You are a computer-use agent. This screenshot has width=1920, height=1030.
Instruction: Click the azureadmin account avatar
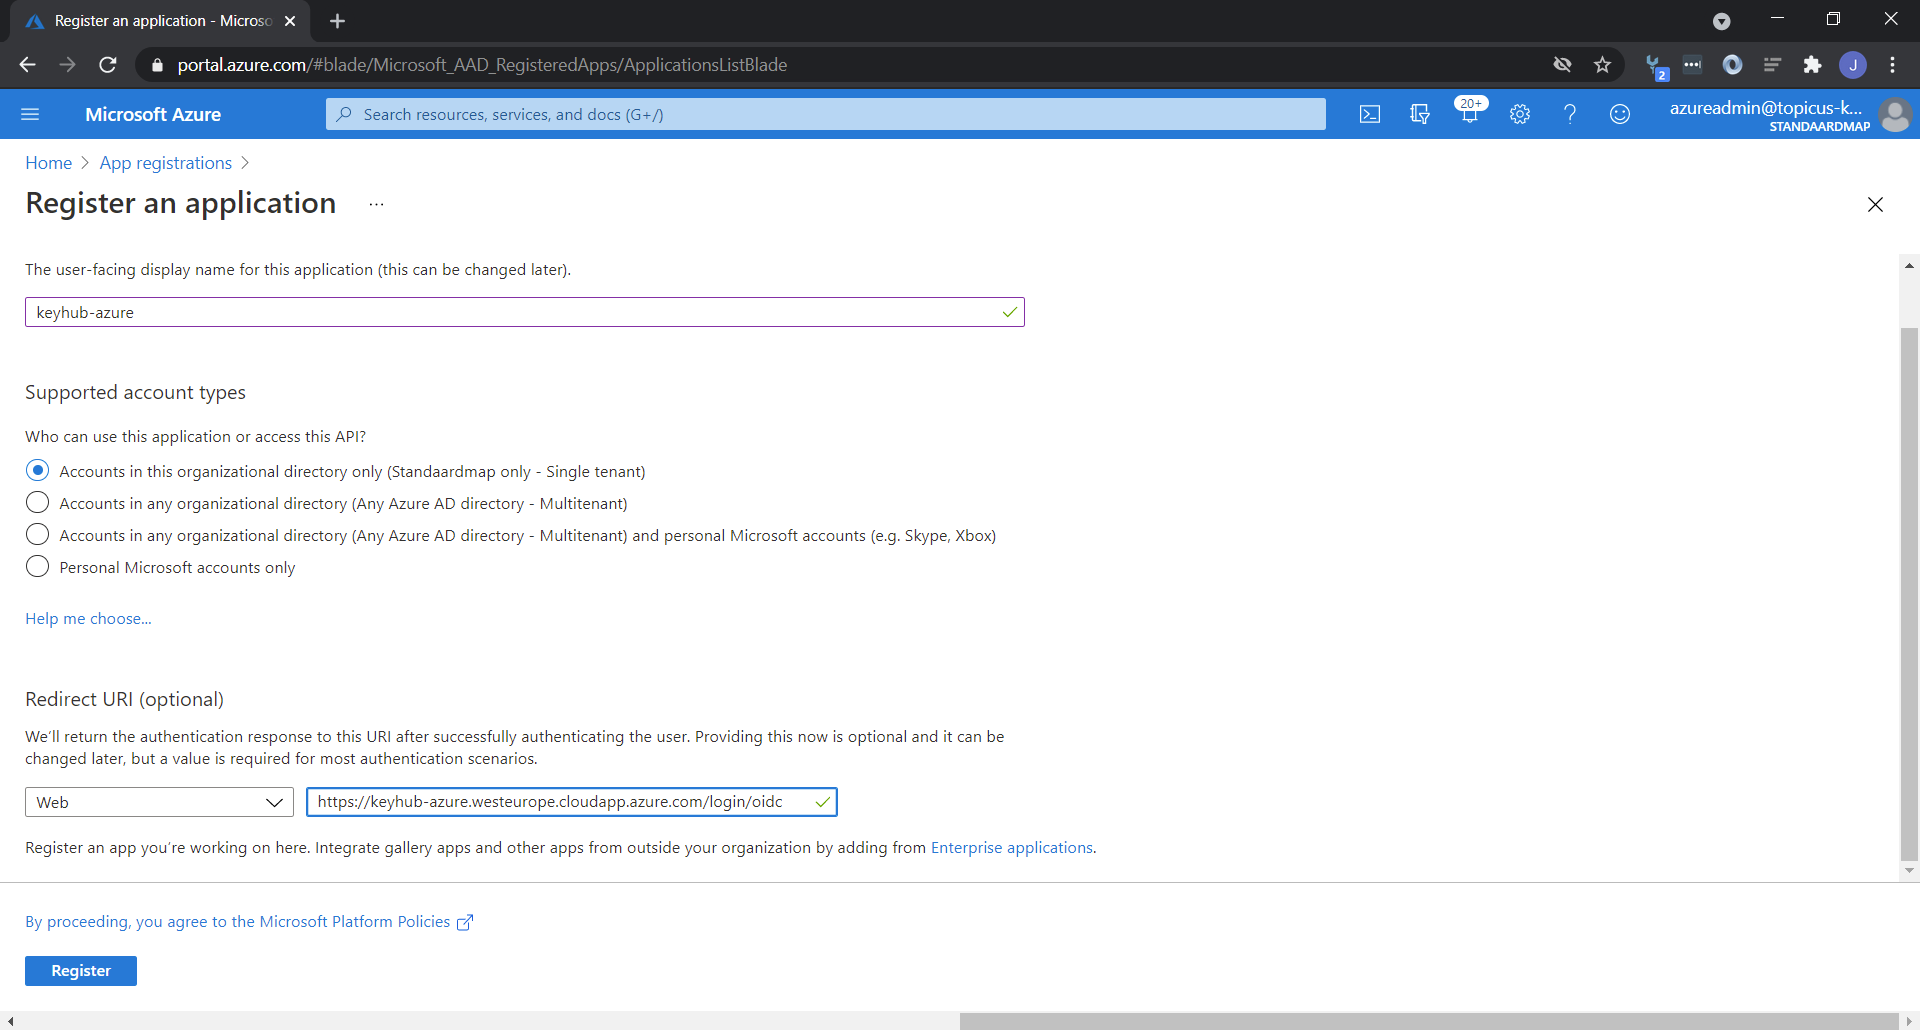1897,114
